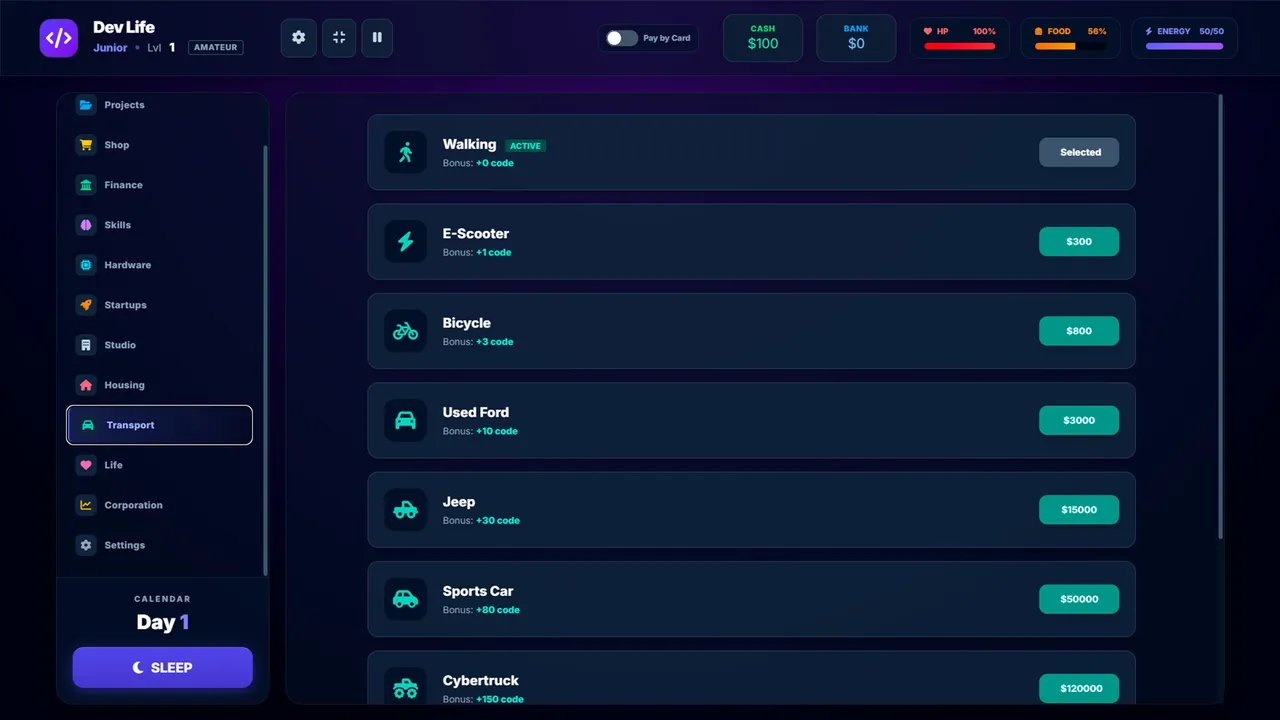Click the collapse fullscreen icon button

pos(339,37)
